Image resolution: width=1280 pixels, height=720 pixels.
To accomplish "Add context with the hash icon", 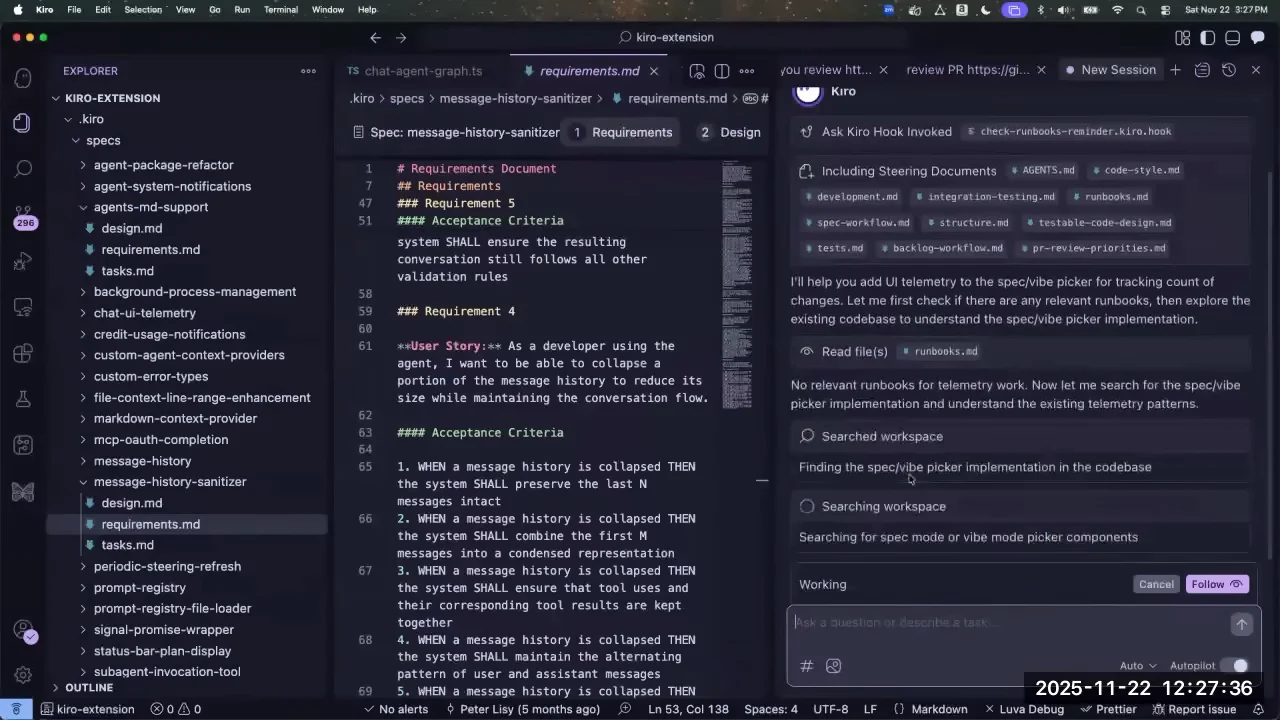I will (x=806, y=666).
